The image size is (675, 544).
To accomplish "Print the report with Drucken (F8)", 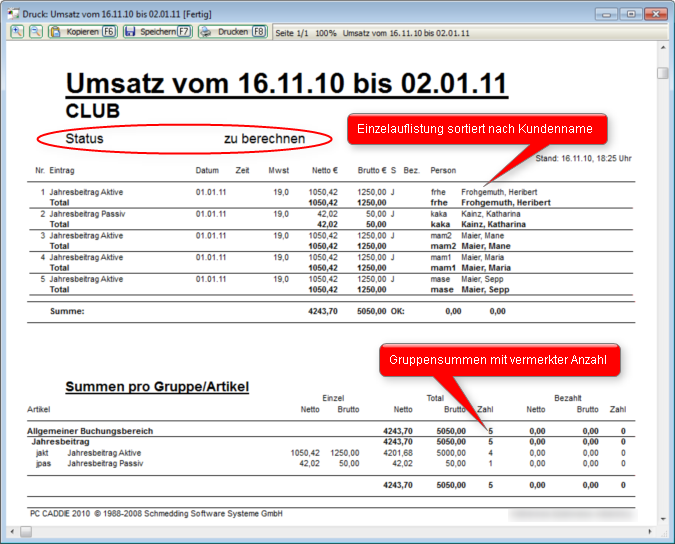I will [232, 32].
